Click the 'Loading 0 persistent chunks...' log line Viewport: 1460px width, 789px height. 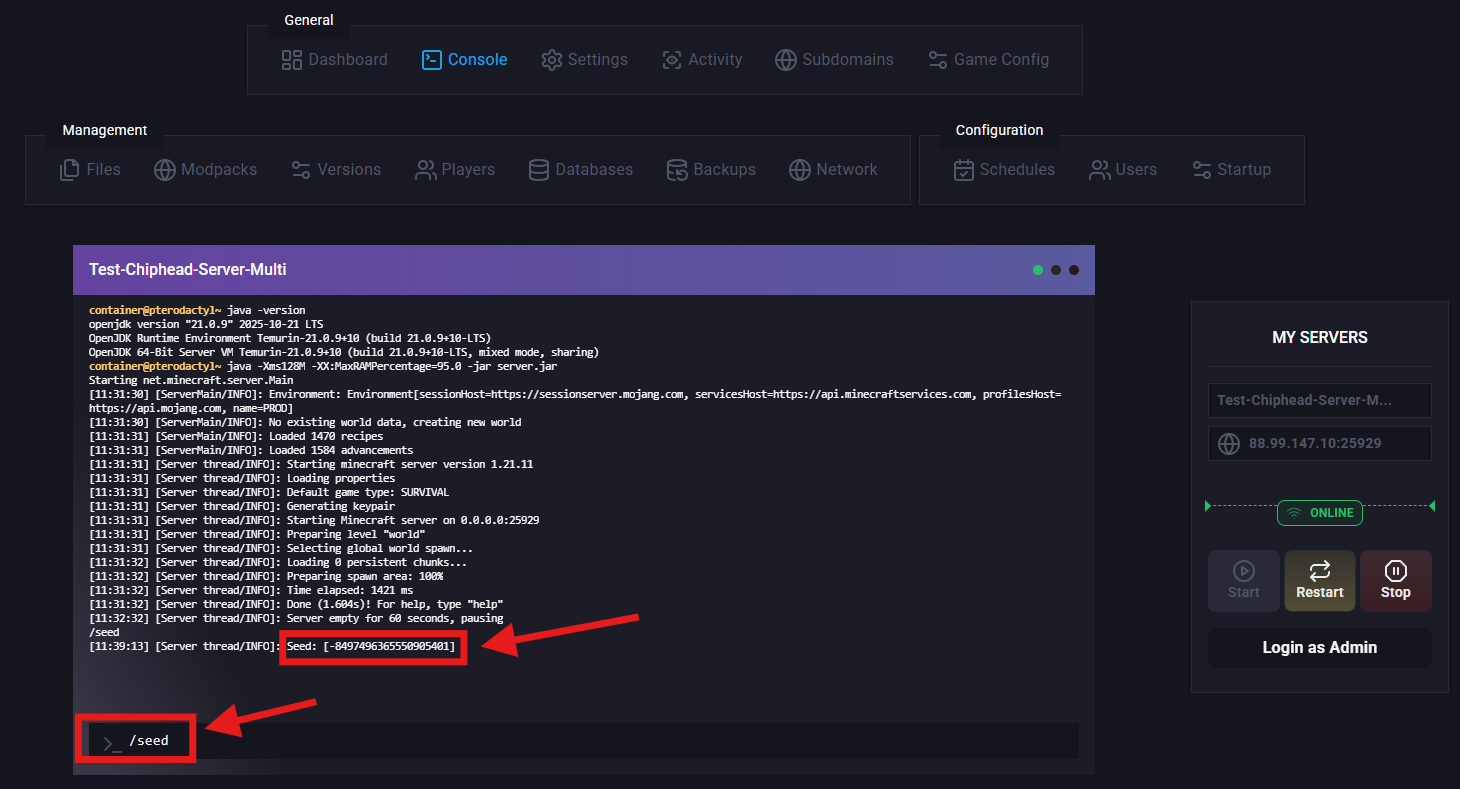point(278,563)
